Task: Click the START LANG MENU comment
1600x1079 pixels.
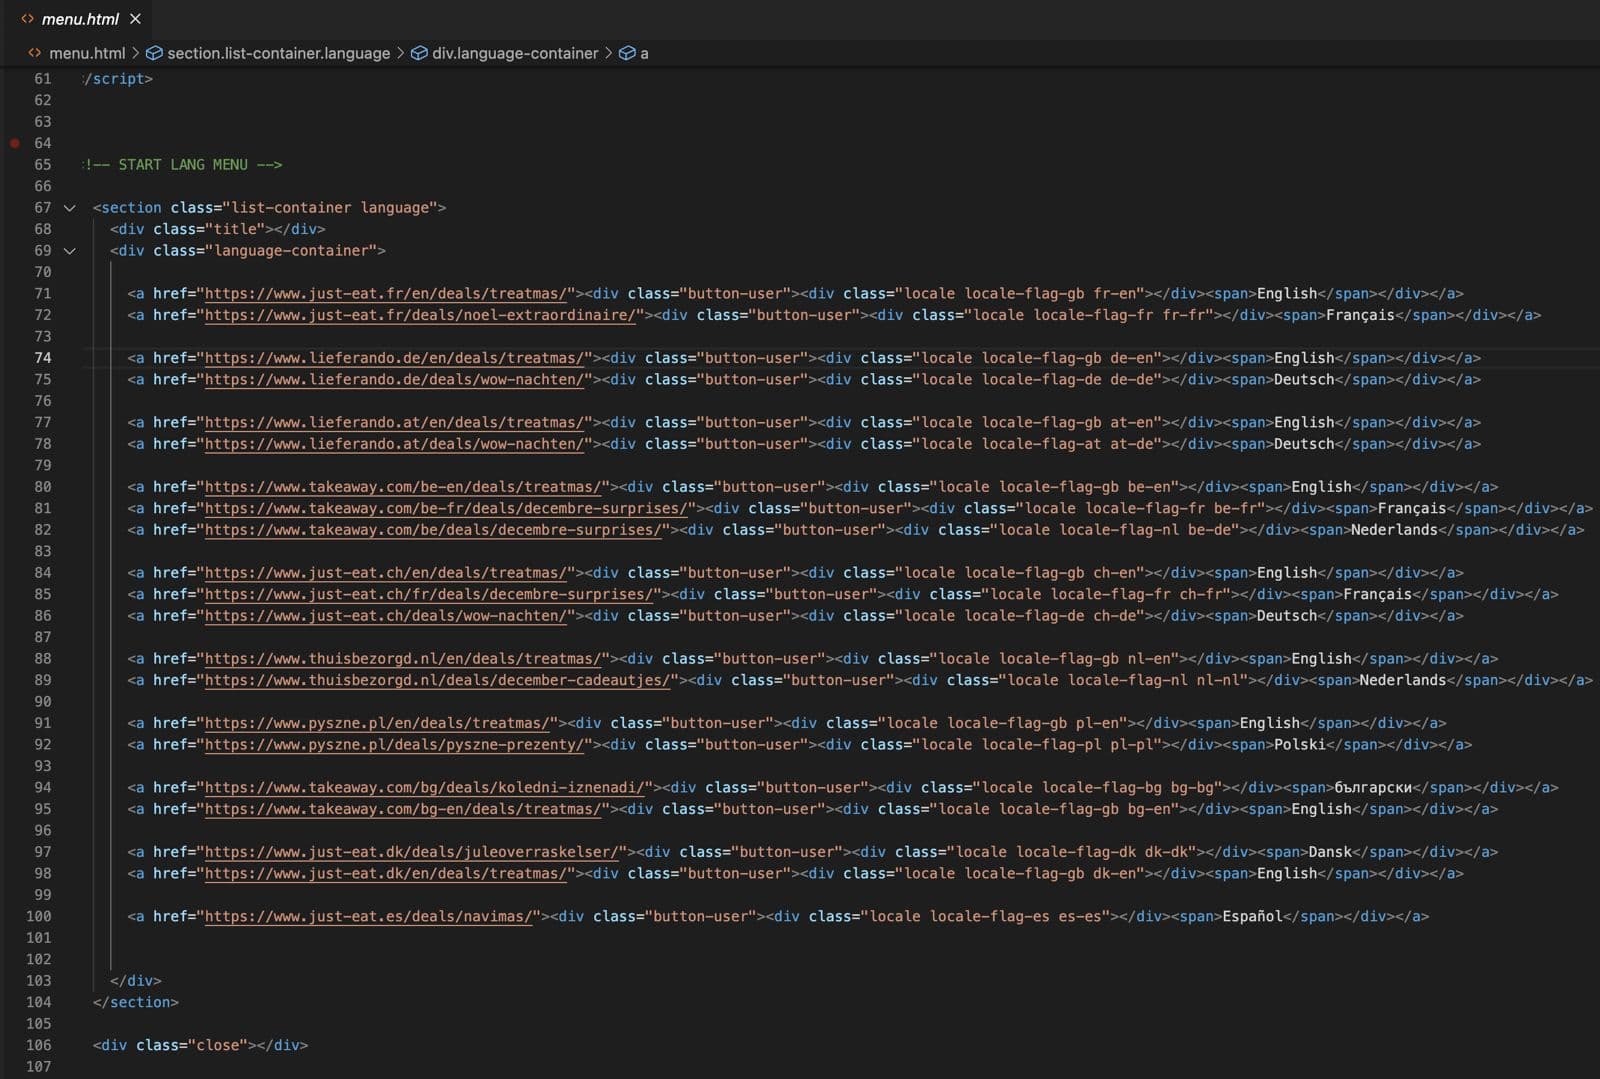Action: (x=183, y=165)
